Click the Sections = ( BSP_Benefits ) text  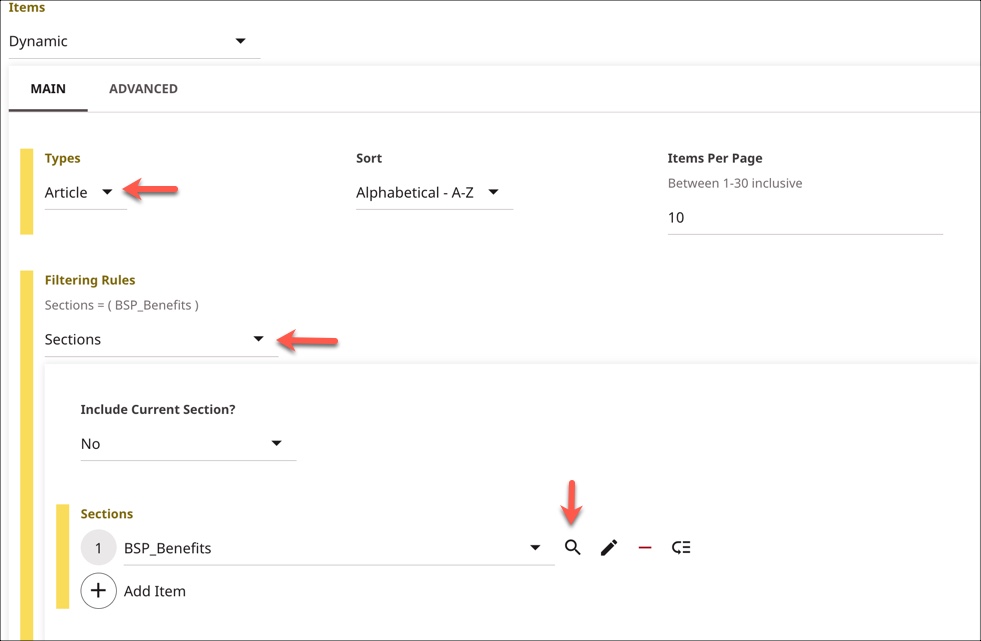click(121, 305)
